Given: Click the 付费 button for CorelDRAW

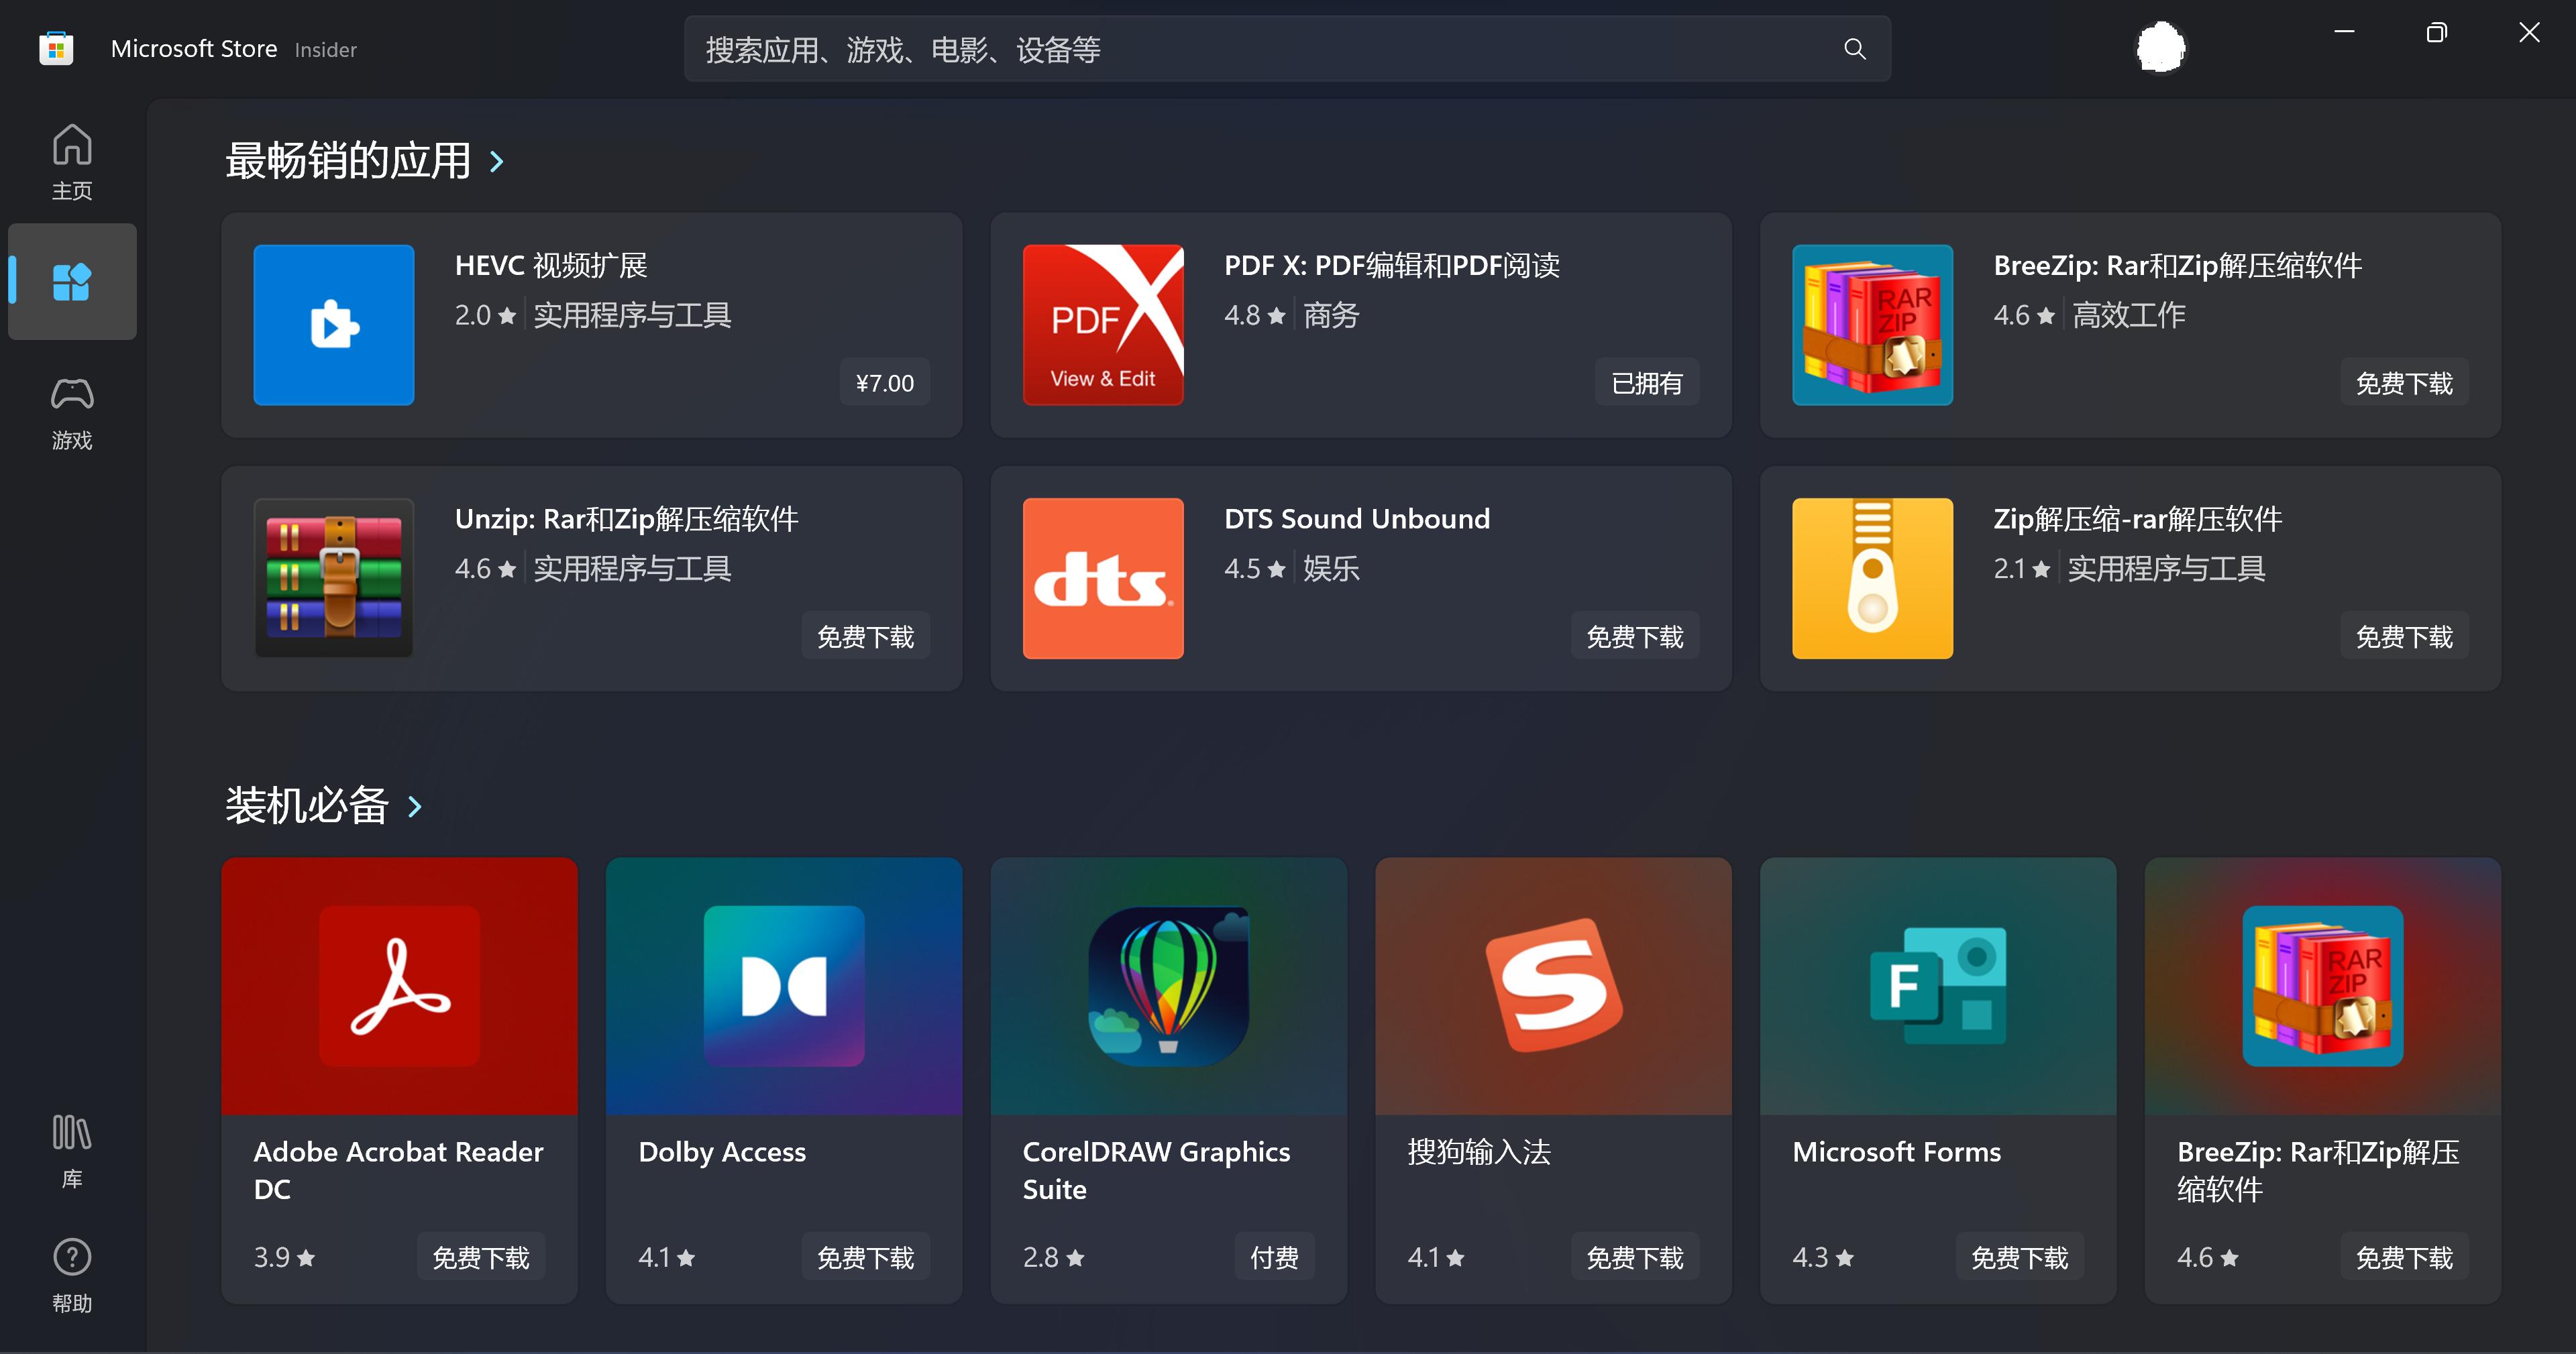Looking at the screenshot, I should coord(1274,1257).
